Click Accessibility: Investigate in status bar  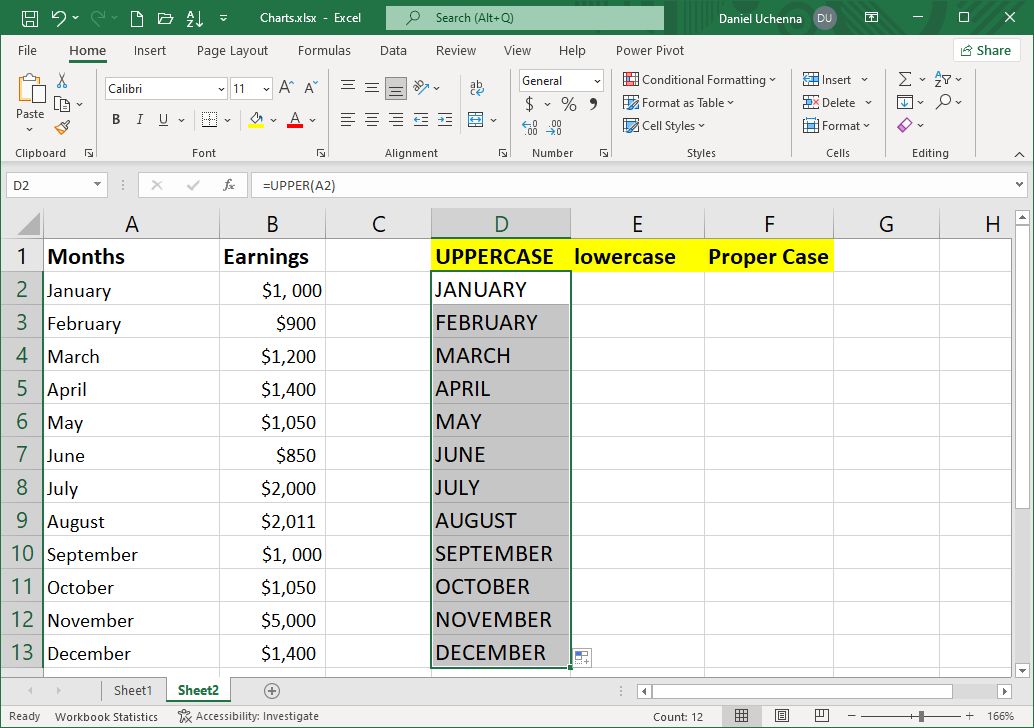(x=248, y=716)
